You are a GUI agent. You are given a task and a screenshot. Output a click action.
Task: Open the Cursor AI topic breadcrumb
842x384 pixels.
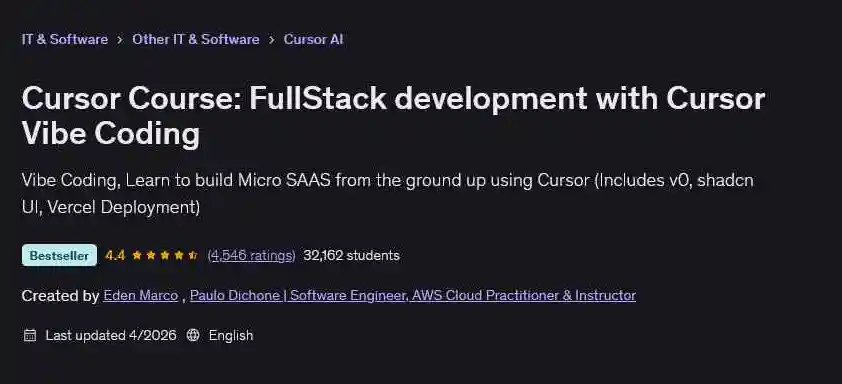[314, 39]
